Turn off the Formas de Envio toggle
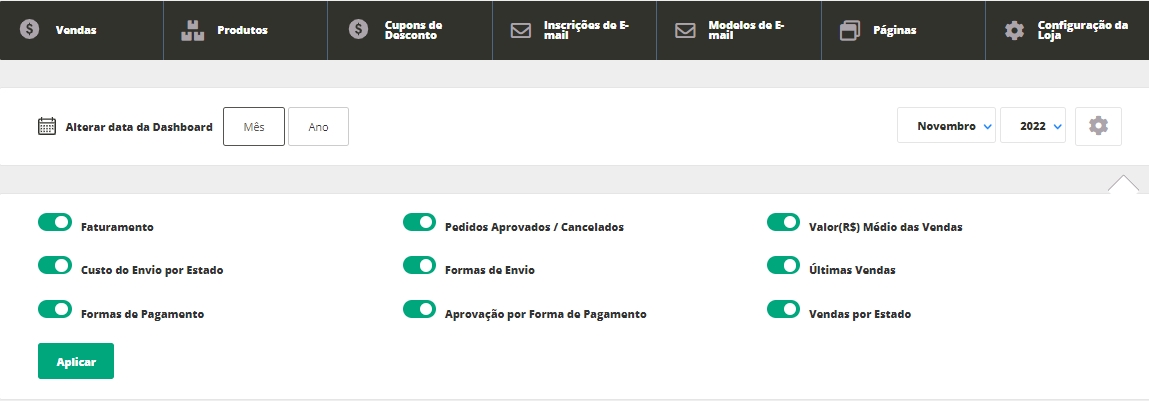 [420, 265]
